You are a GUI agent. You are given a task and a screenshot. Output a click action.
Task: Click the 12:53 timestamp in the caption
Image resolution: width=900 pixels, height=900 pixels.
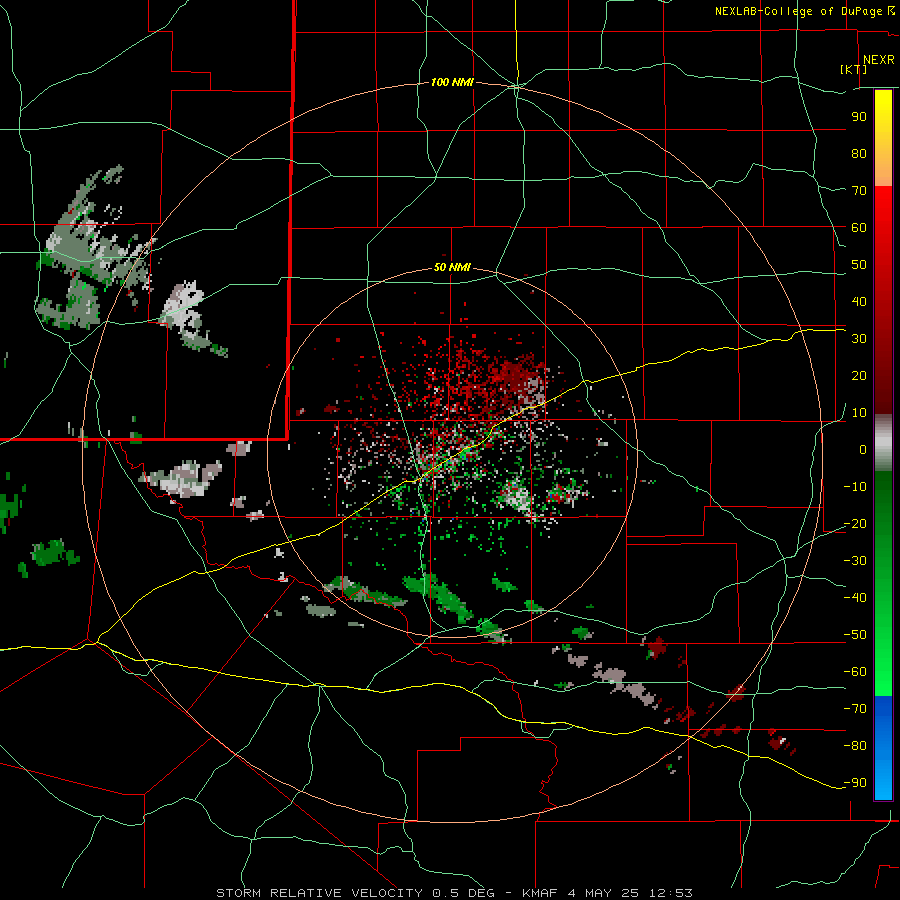[671, 893]
